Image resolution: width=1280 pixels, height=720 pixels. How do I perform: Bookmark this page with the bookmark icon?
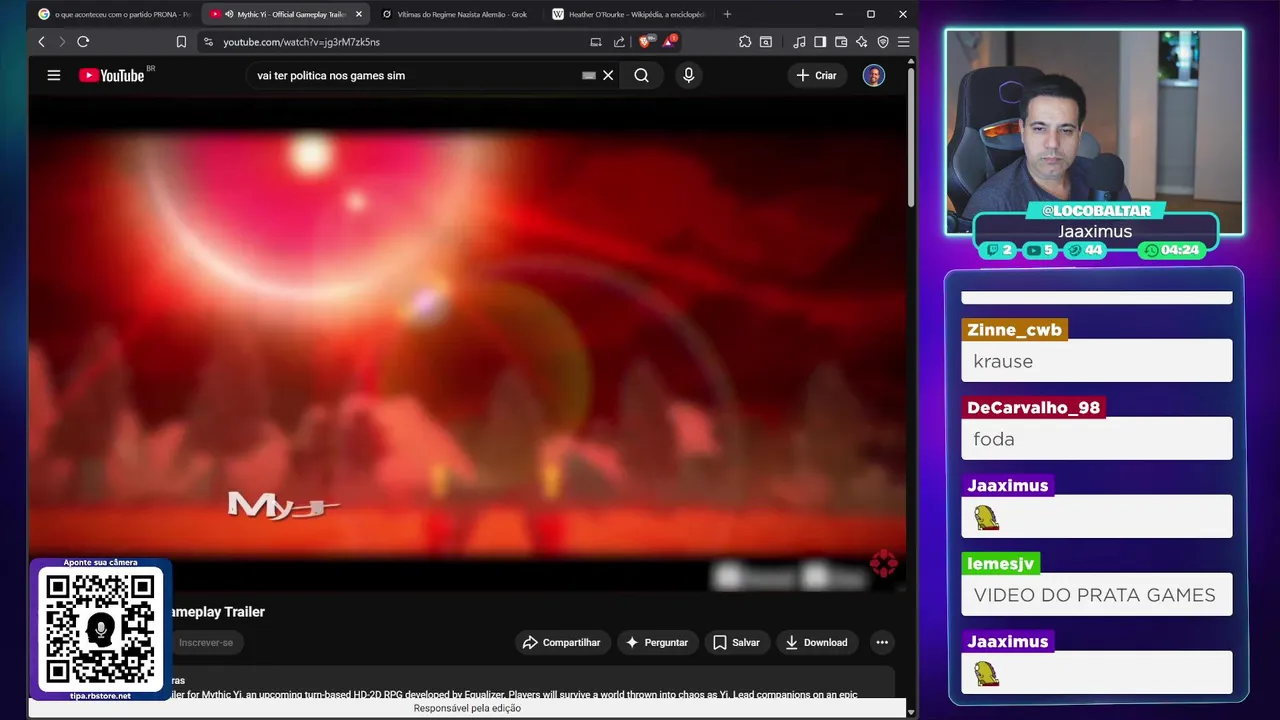point(181,42)
